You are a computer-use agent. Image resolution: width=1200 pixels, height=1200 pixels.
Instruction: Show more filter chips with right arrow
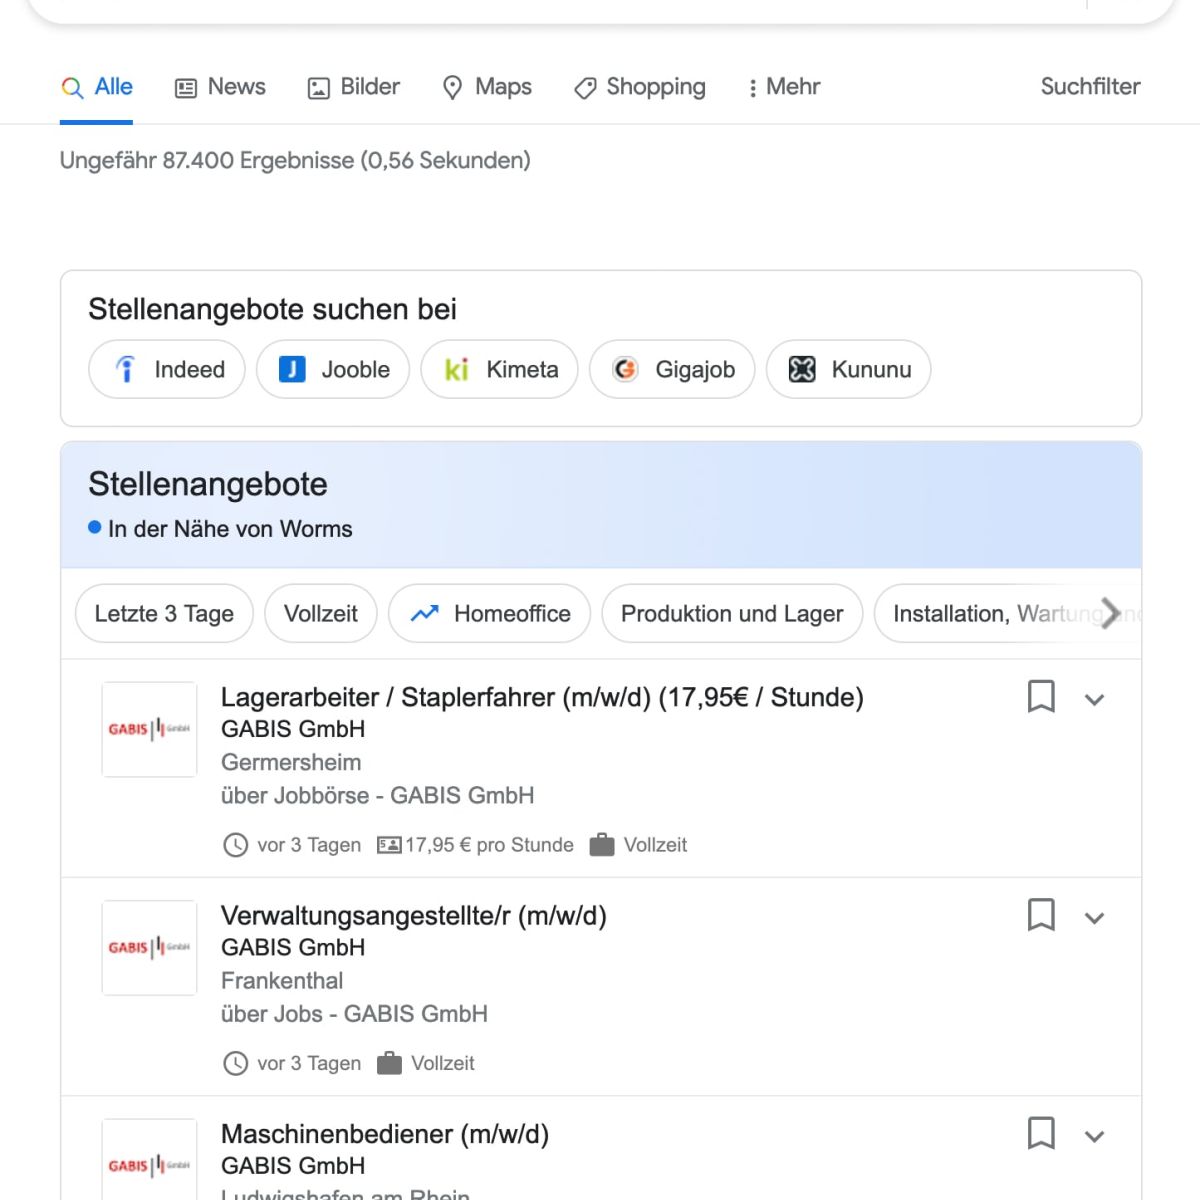click(x=1110, y=613)
